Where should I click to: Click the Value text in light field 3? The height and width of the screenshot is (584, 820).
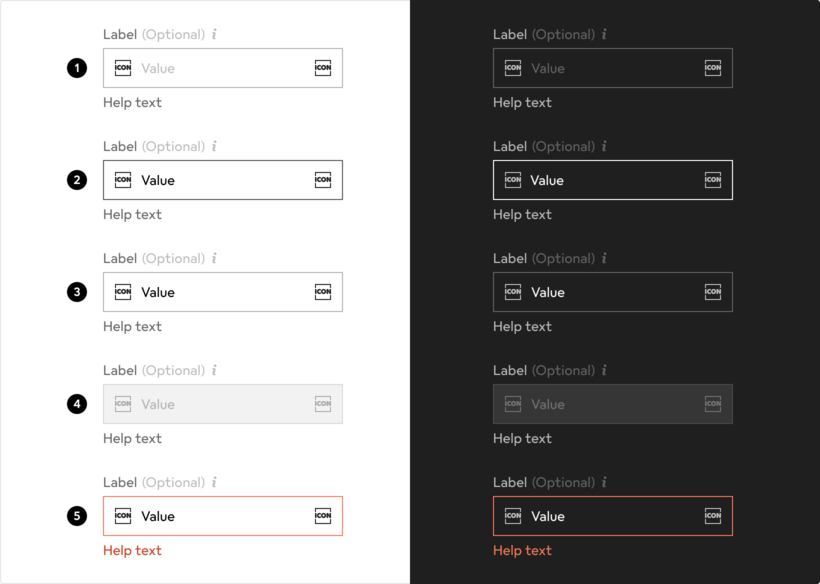tap(158, 292)
